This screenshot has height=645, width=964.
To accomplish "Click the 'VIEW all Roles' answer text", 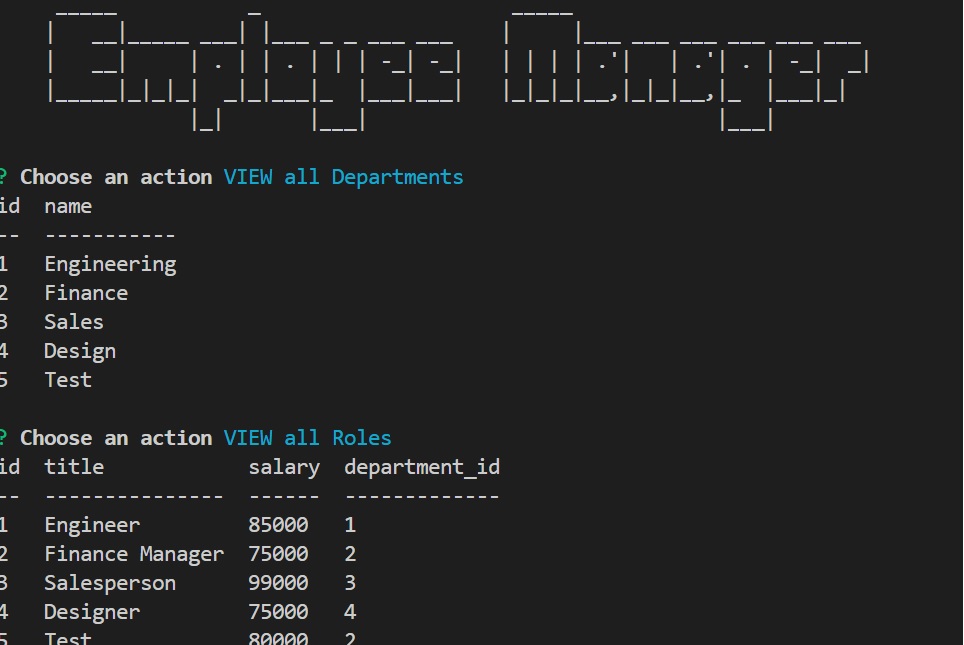I will click(x=307, y=438).
